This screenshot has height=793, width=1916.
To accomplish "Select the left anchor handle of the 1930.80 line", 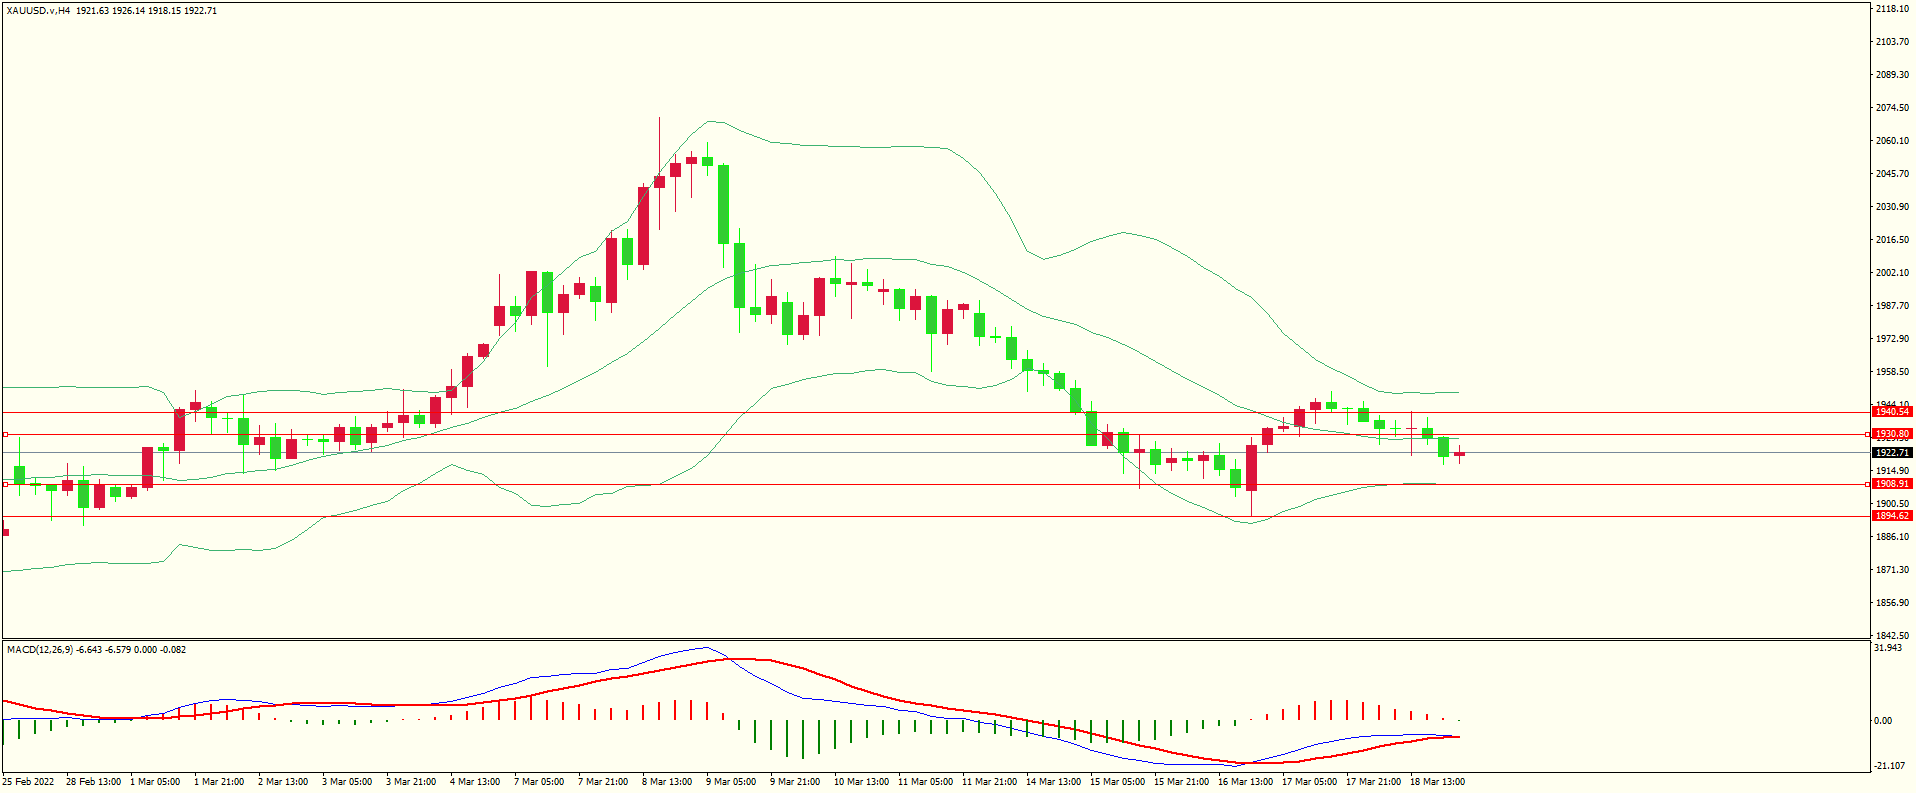I will (5, 434).
